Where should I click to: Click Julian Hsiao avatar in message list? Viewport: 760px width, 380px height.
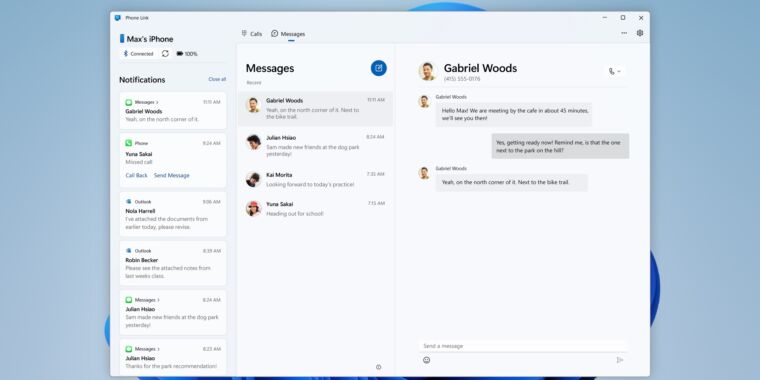click(253, 142)
